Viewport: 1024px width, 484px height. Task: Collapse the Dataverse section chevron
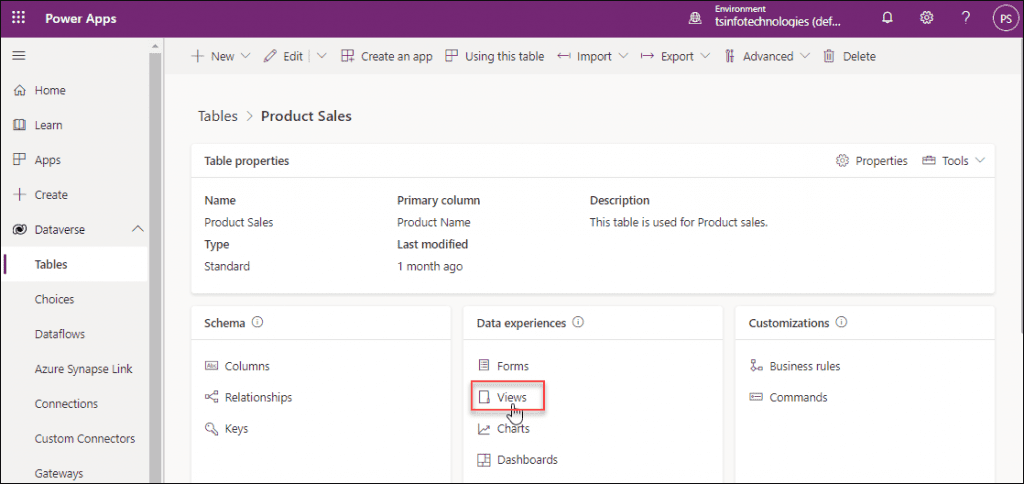pos(137,229)
